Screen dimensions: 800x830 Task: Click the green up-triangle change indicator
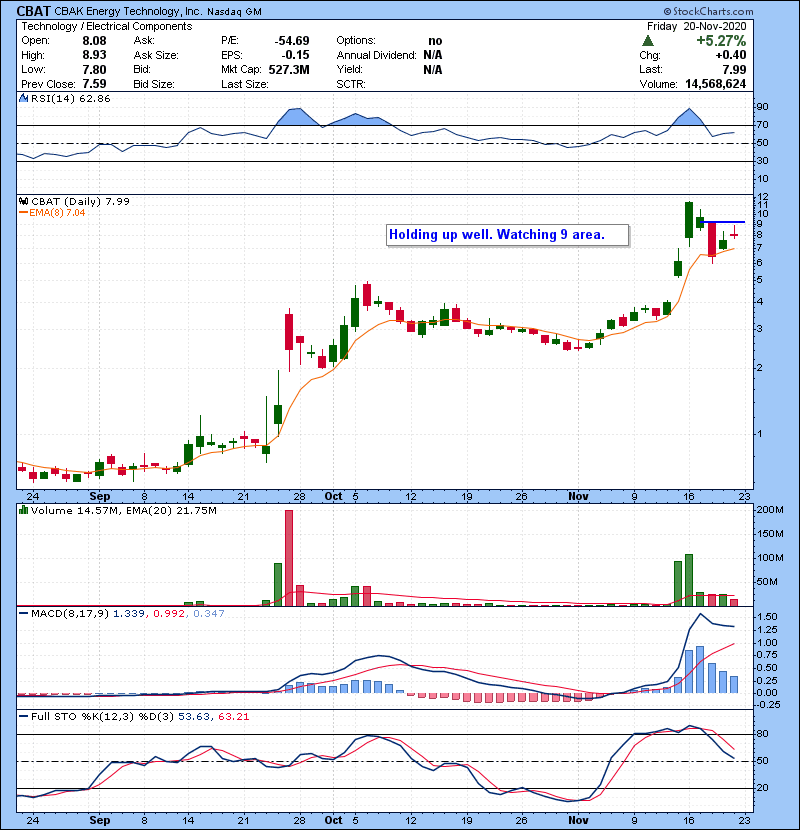tap(648, 41)
